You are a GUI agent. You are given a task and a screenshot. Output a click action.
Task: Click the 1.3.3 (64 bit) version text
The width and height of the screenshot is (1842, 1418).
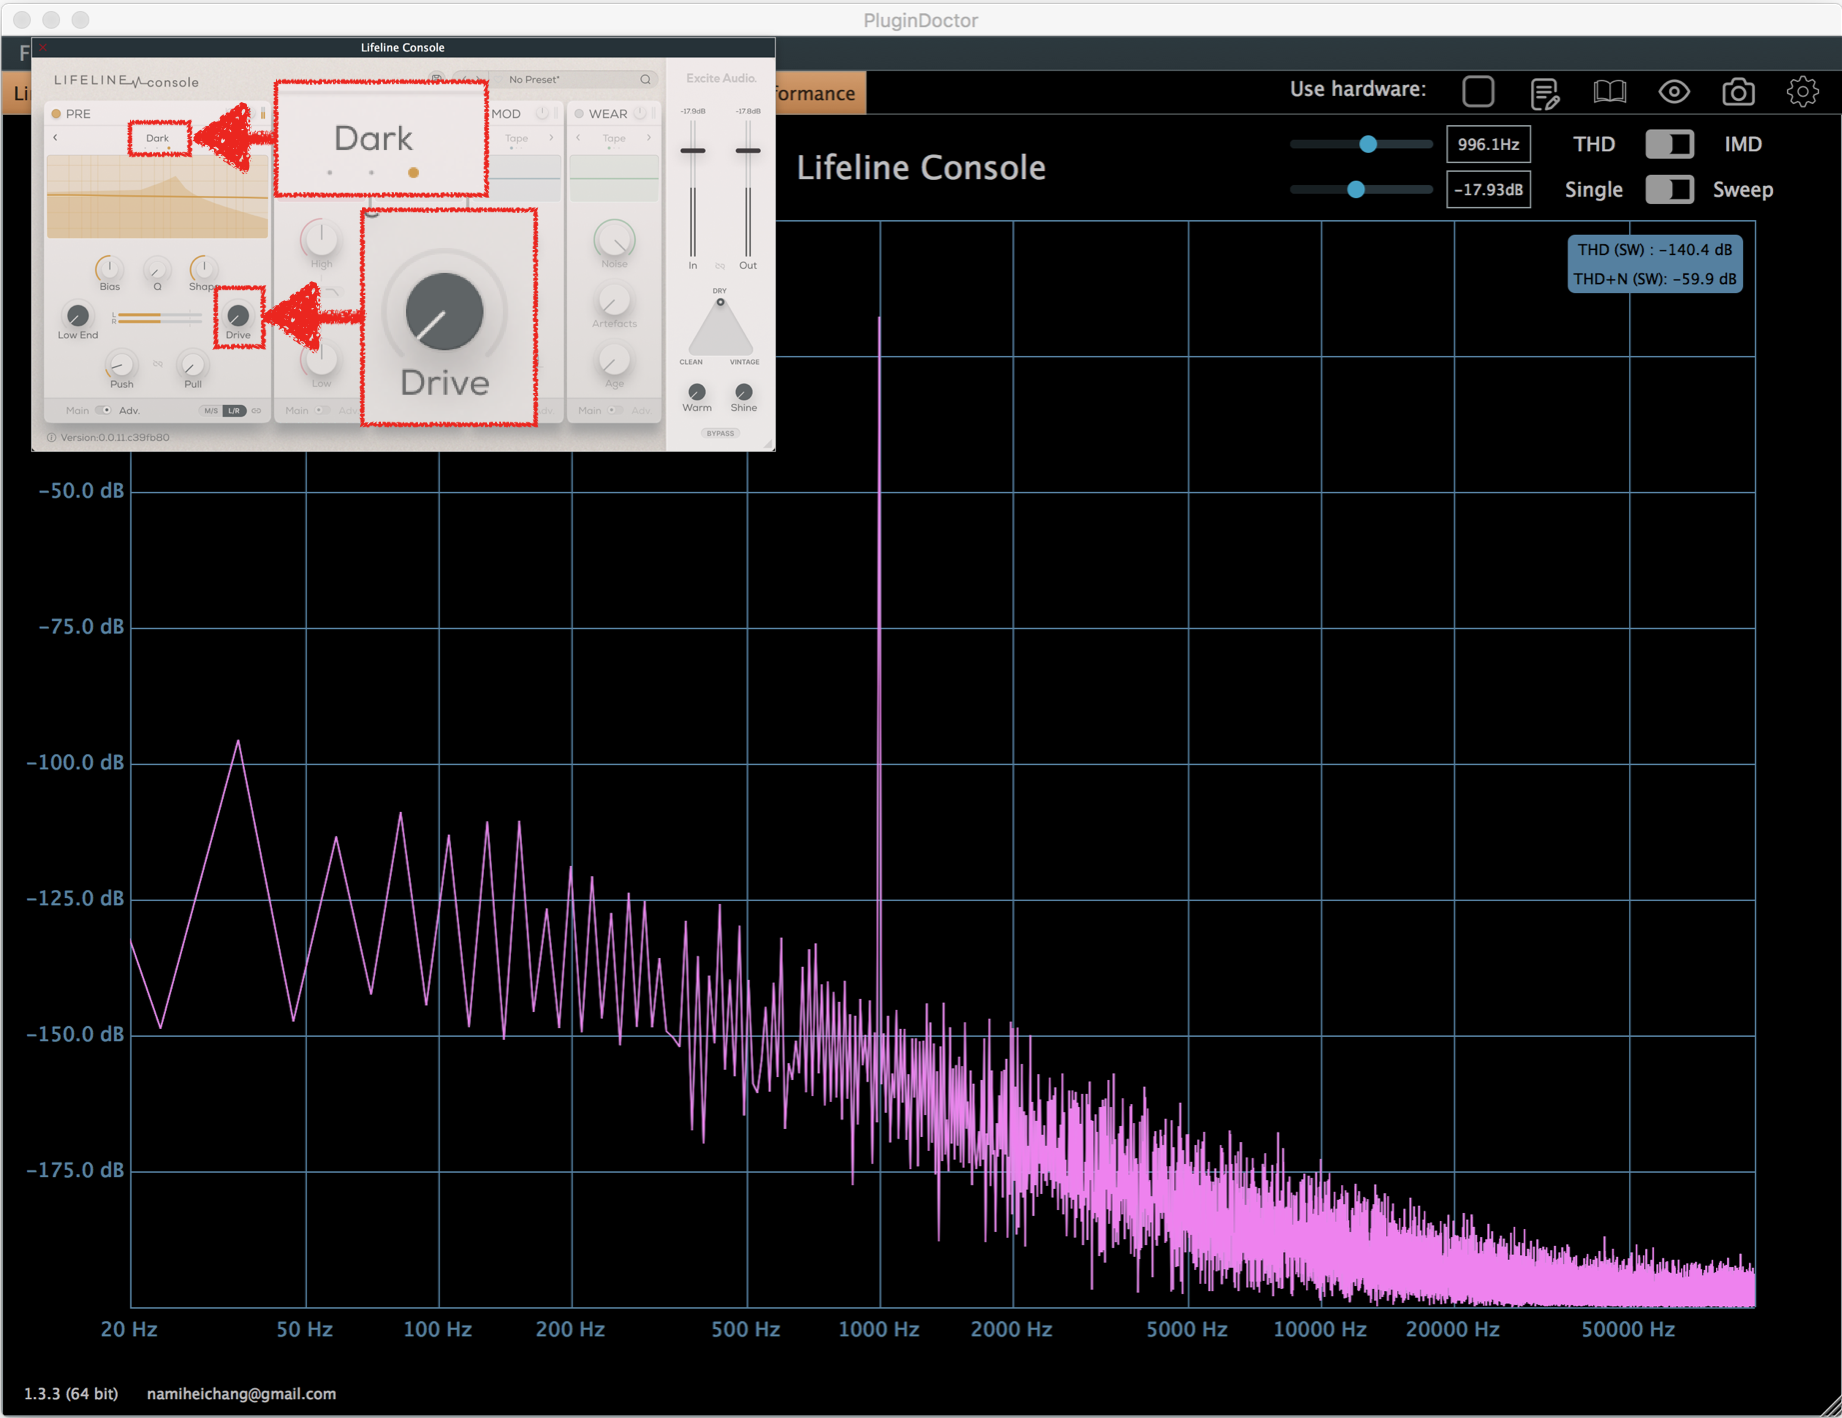click(71, 1394)
